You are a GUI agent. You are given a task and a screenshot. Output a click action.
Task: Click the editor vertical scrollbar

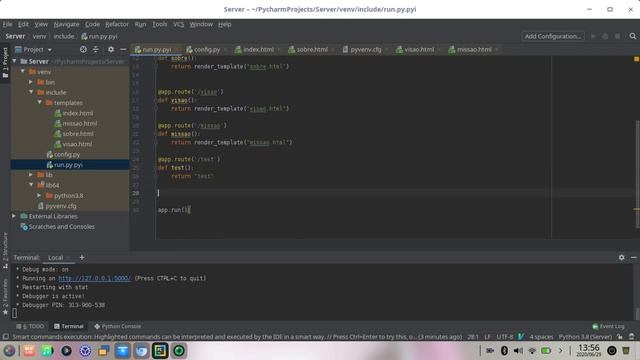pyautogui.click(x=637, y=173)
